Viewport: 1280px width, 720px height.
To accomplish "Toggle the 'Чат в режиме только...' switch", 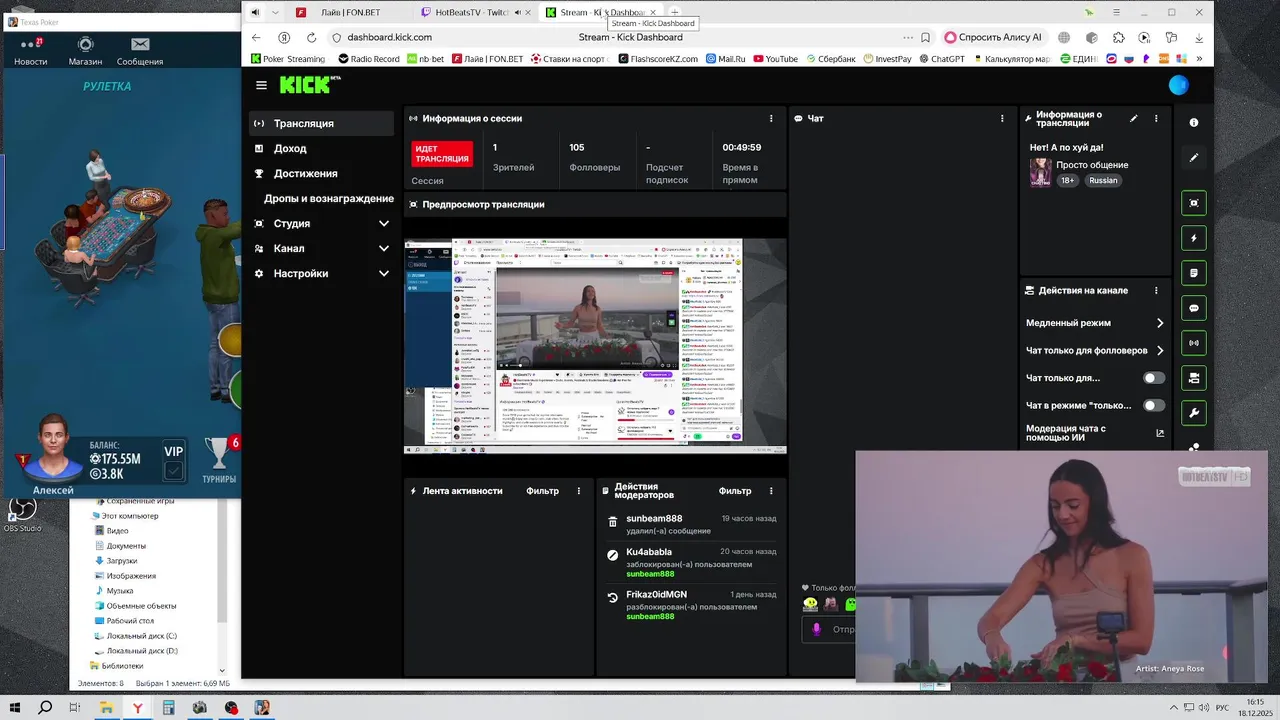I will pos(1154,405).
